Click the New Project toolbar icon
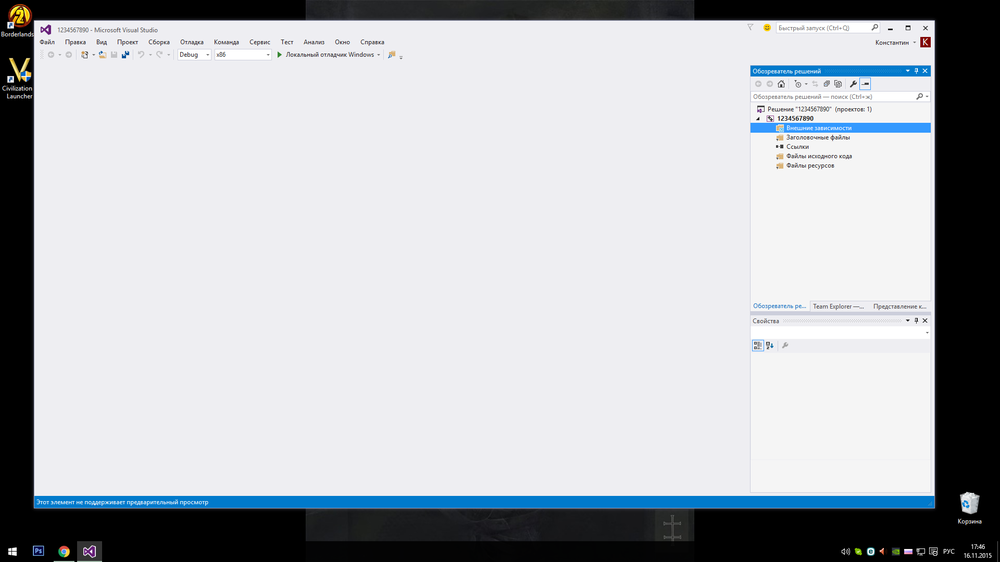 (x=84, y=55)
